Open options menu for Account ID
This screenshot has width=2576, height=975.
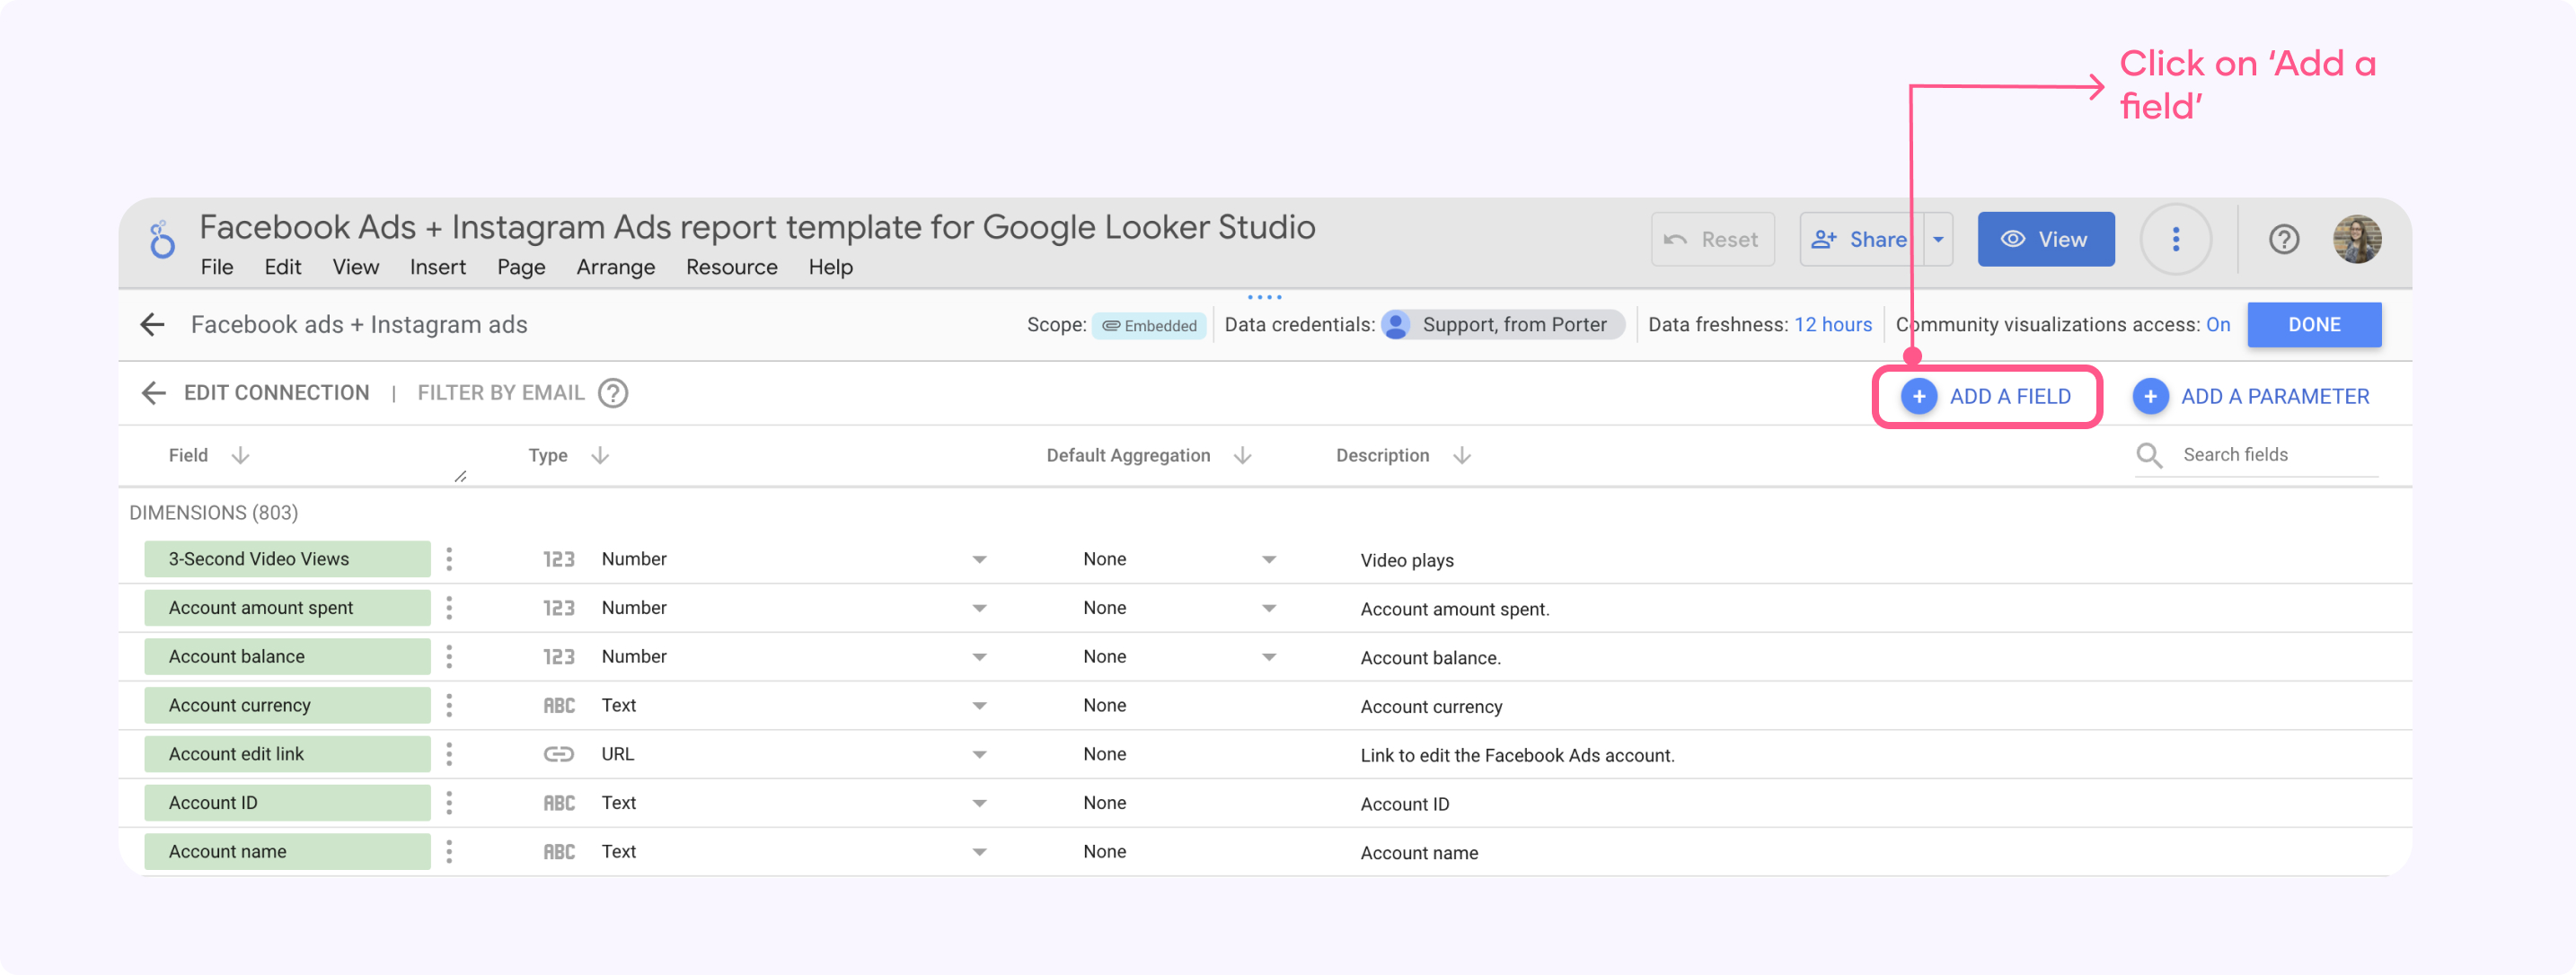(449, 803)
